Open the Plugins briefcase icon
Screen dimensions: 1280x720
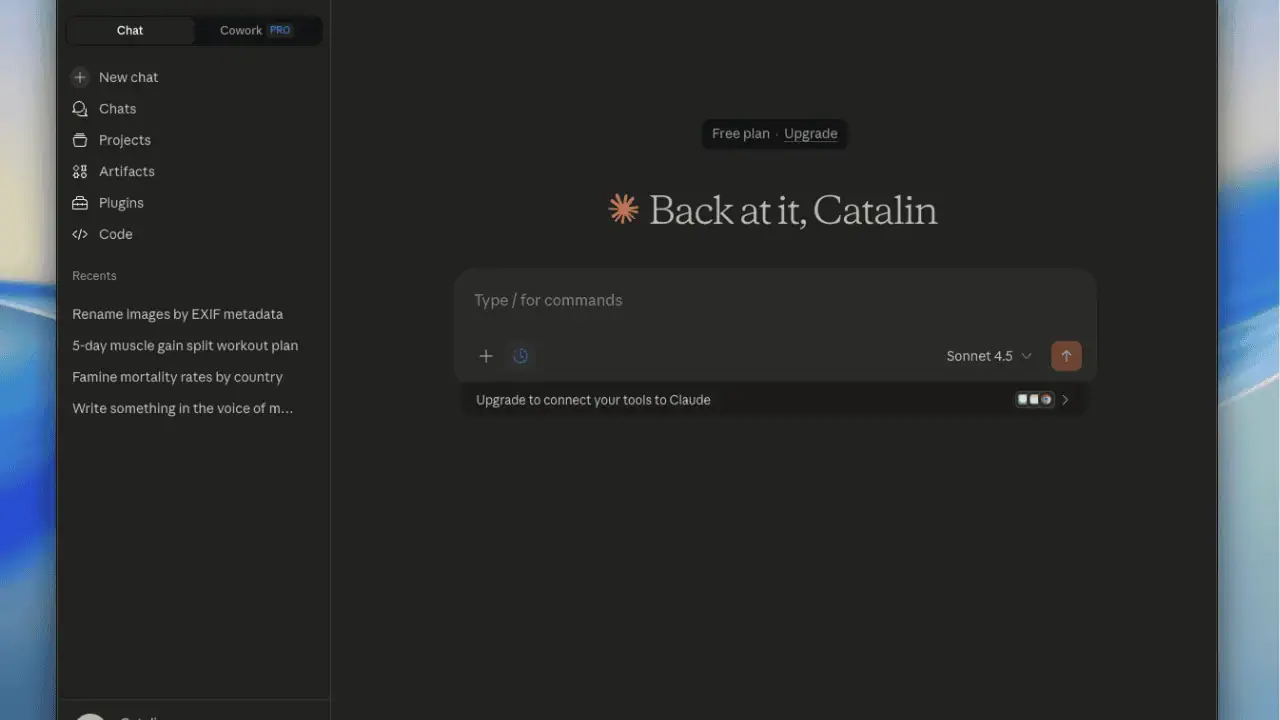[x=80, y=203]
